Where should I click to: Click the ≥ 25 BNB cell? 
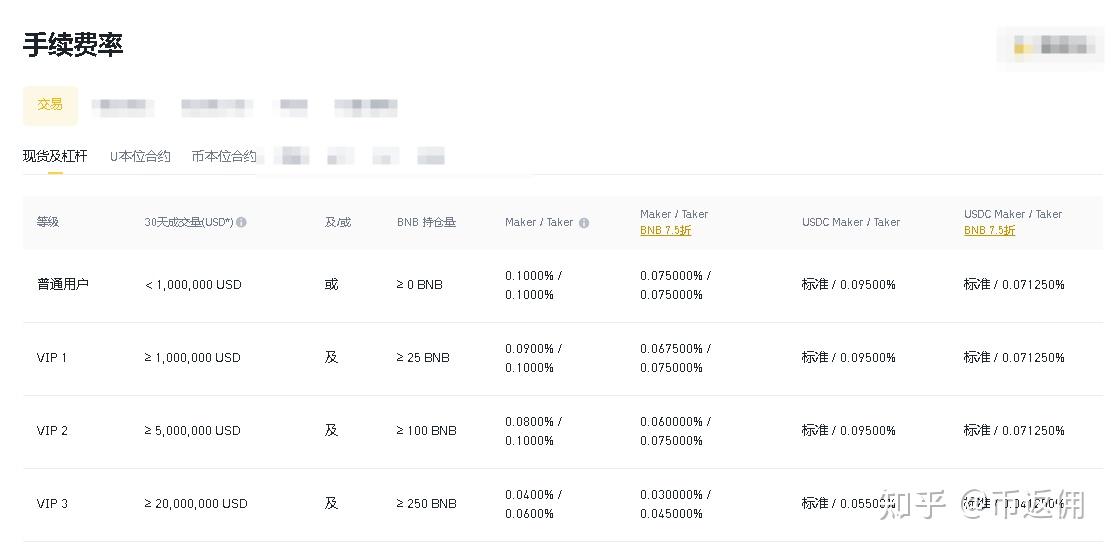(423, 358)
